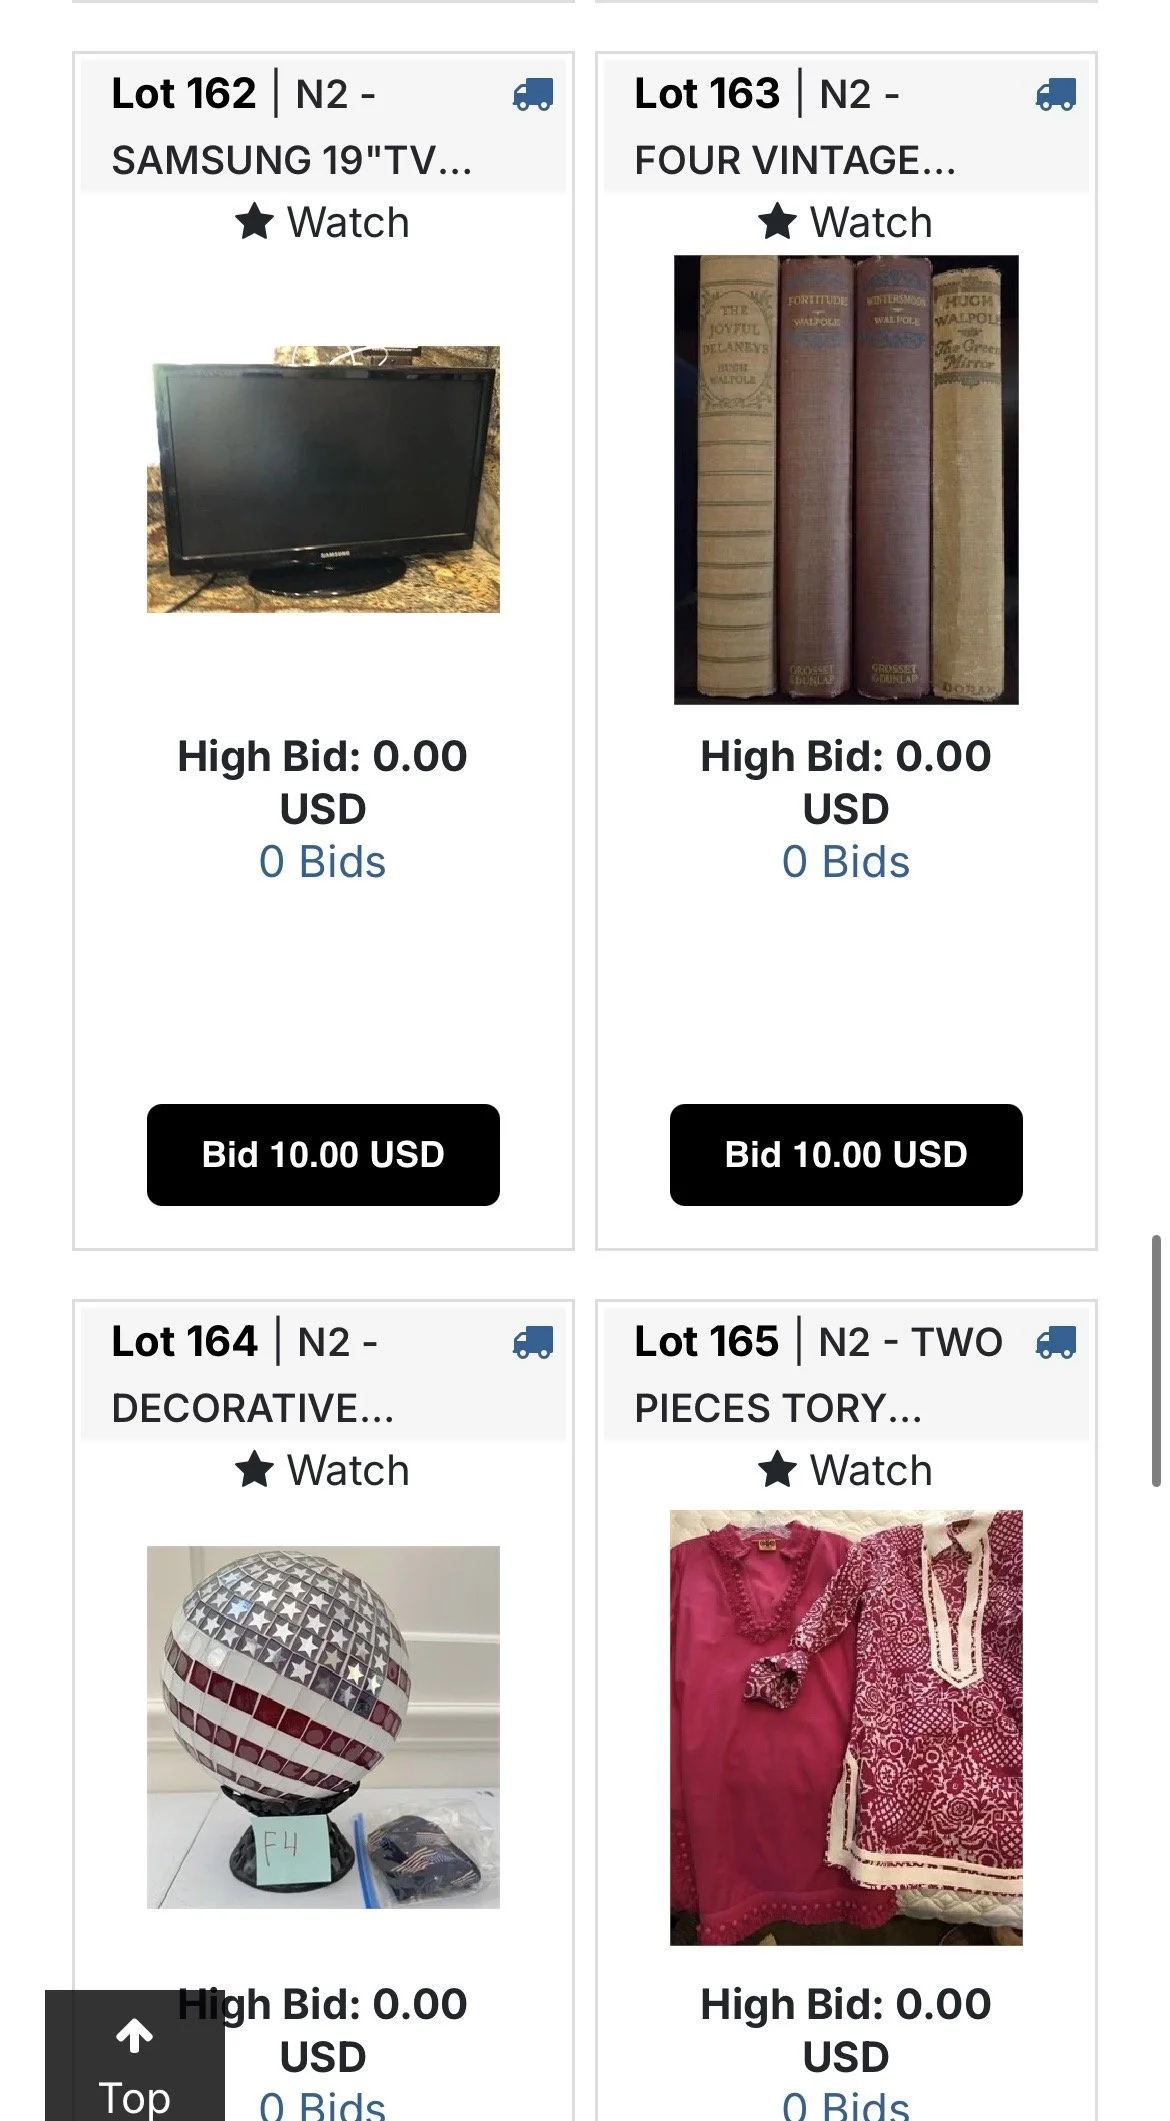
Task: Open Lot 165 Two Pieces Tory title
Action: (x=818, y=1374)
